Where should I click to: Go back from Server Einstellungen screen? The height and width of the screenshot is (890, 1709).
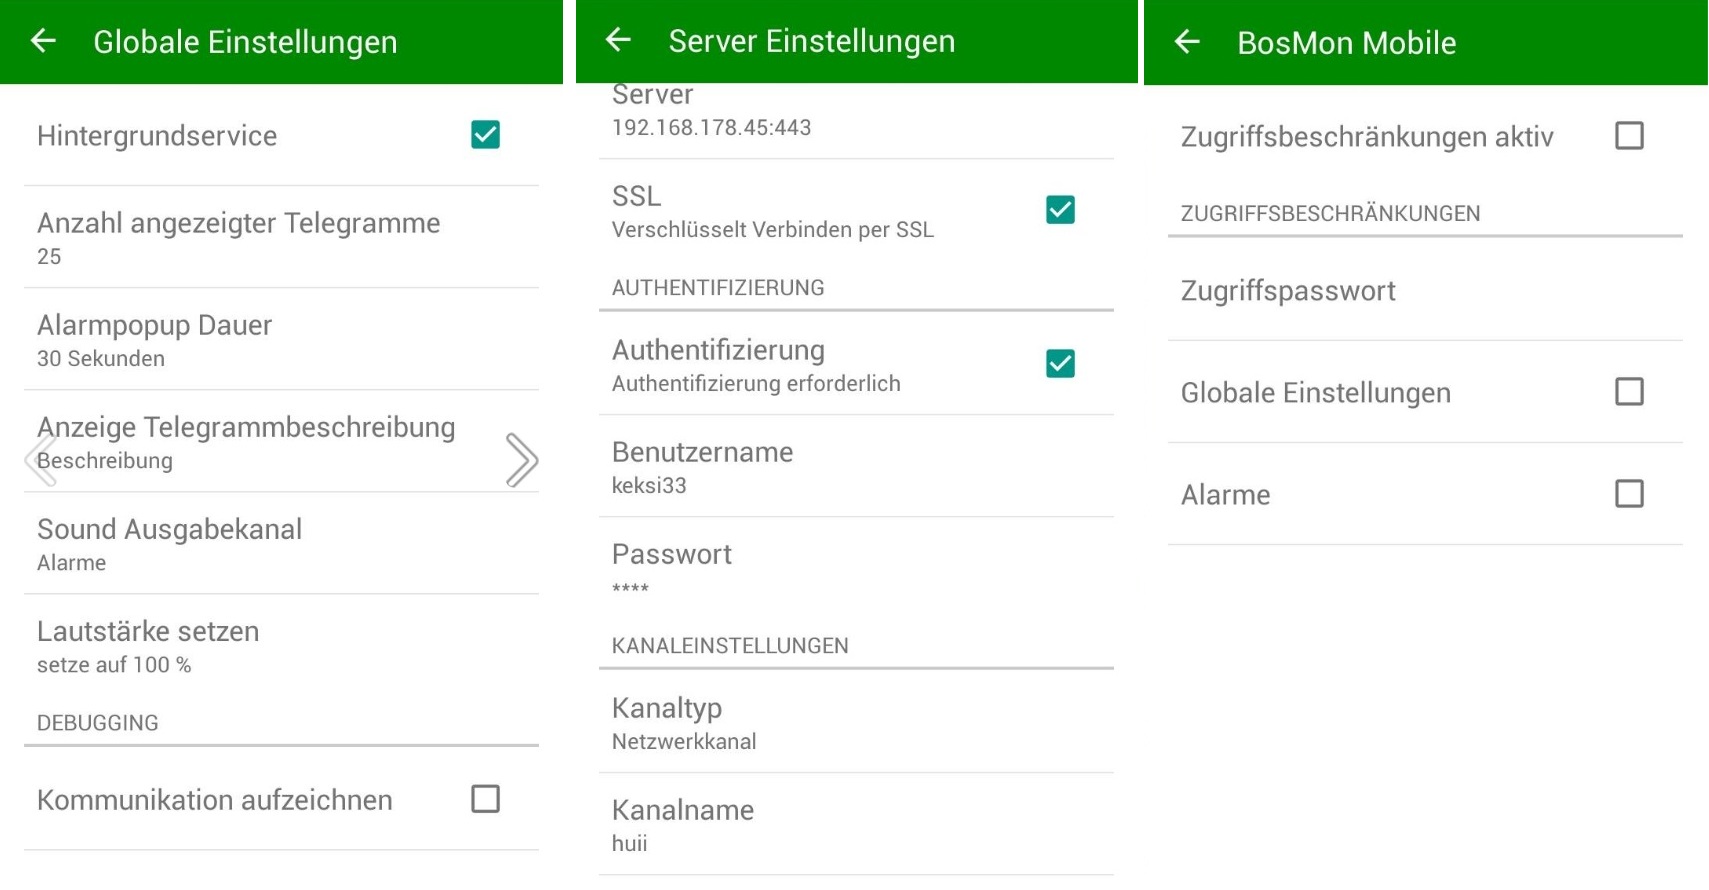618,40
